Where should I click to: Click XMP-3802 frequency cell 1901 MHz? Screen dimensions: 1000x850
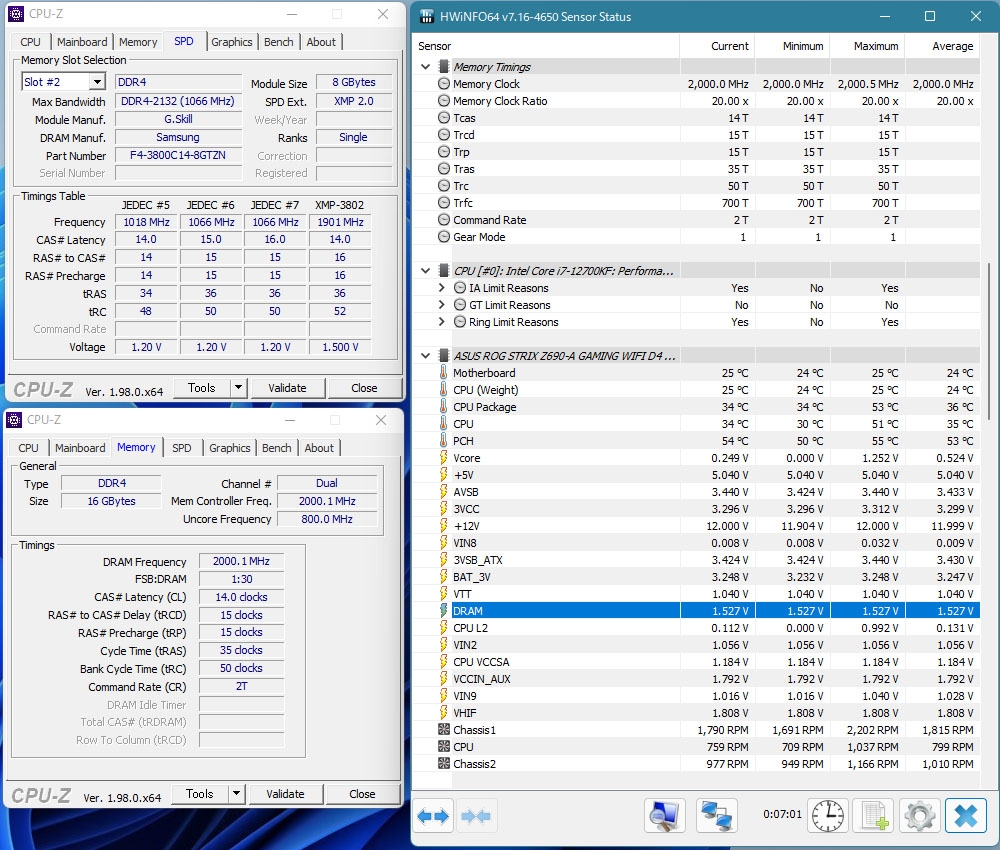[340, 222]
